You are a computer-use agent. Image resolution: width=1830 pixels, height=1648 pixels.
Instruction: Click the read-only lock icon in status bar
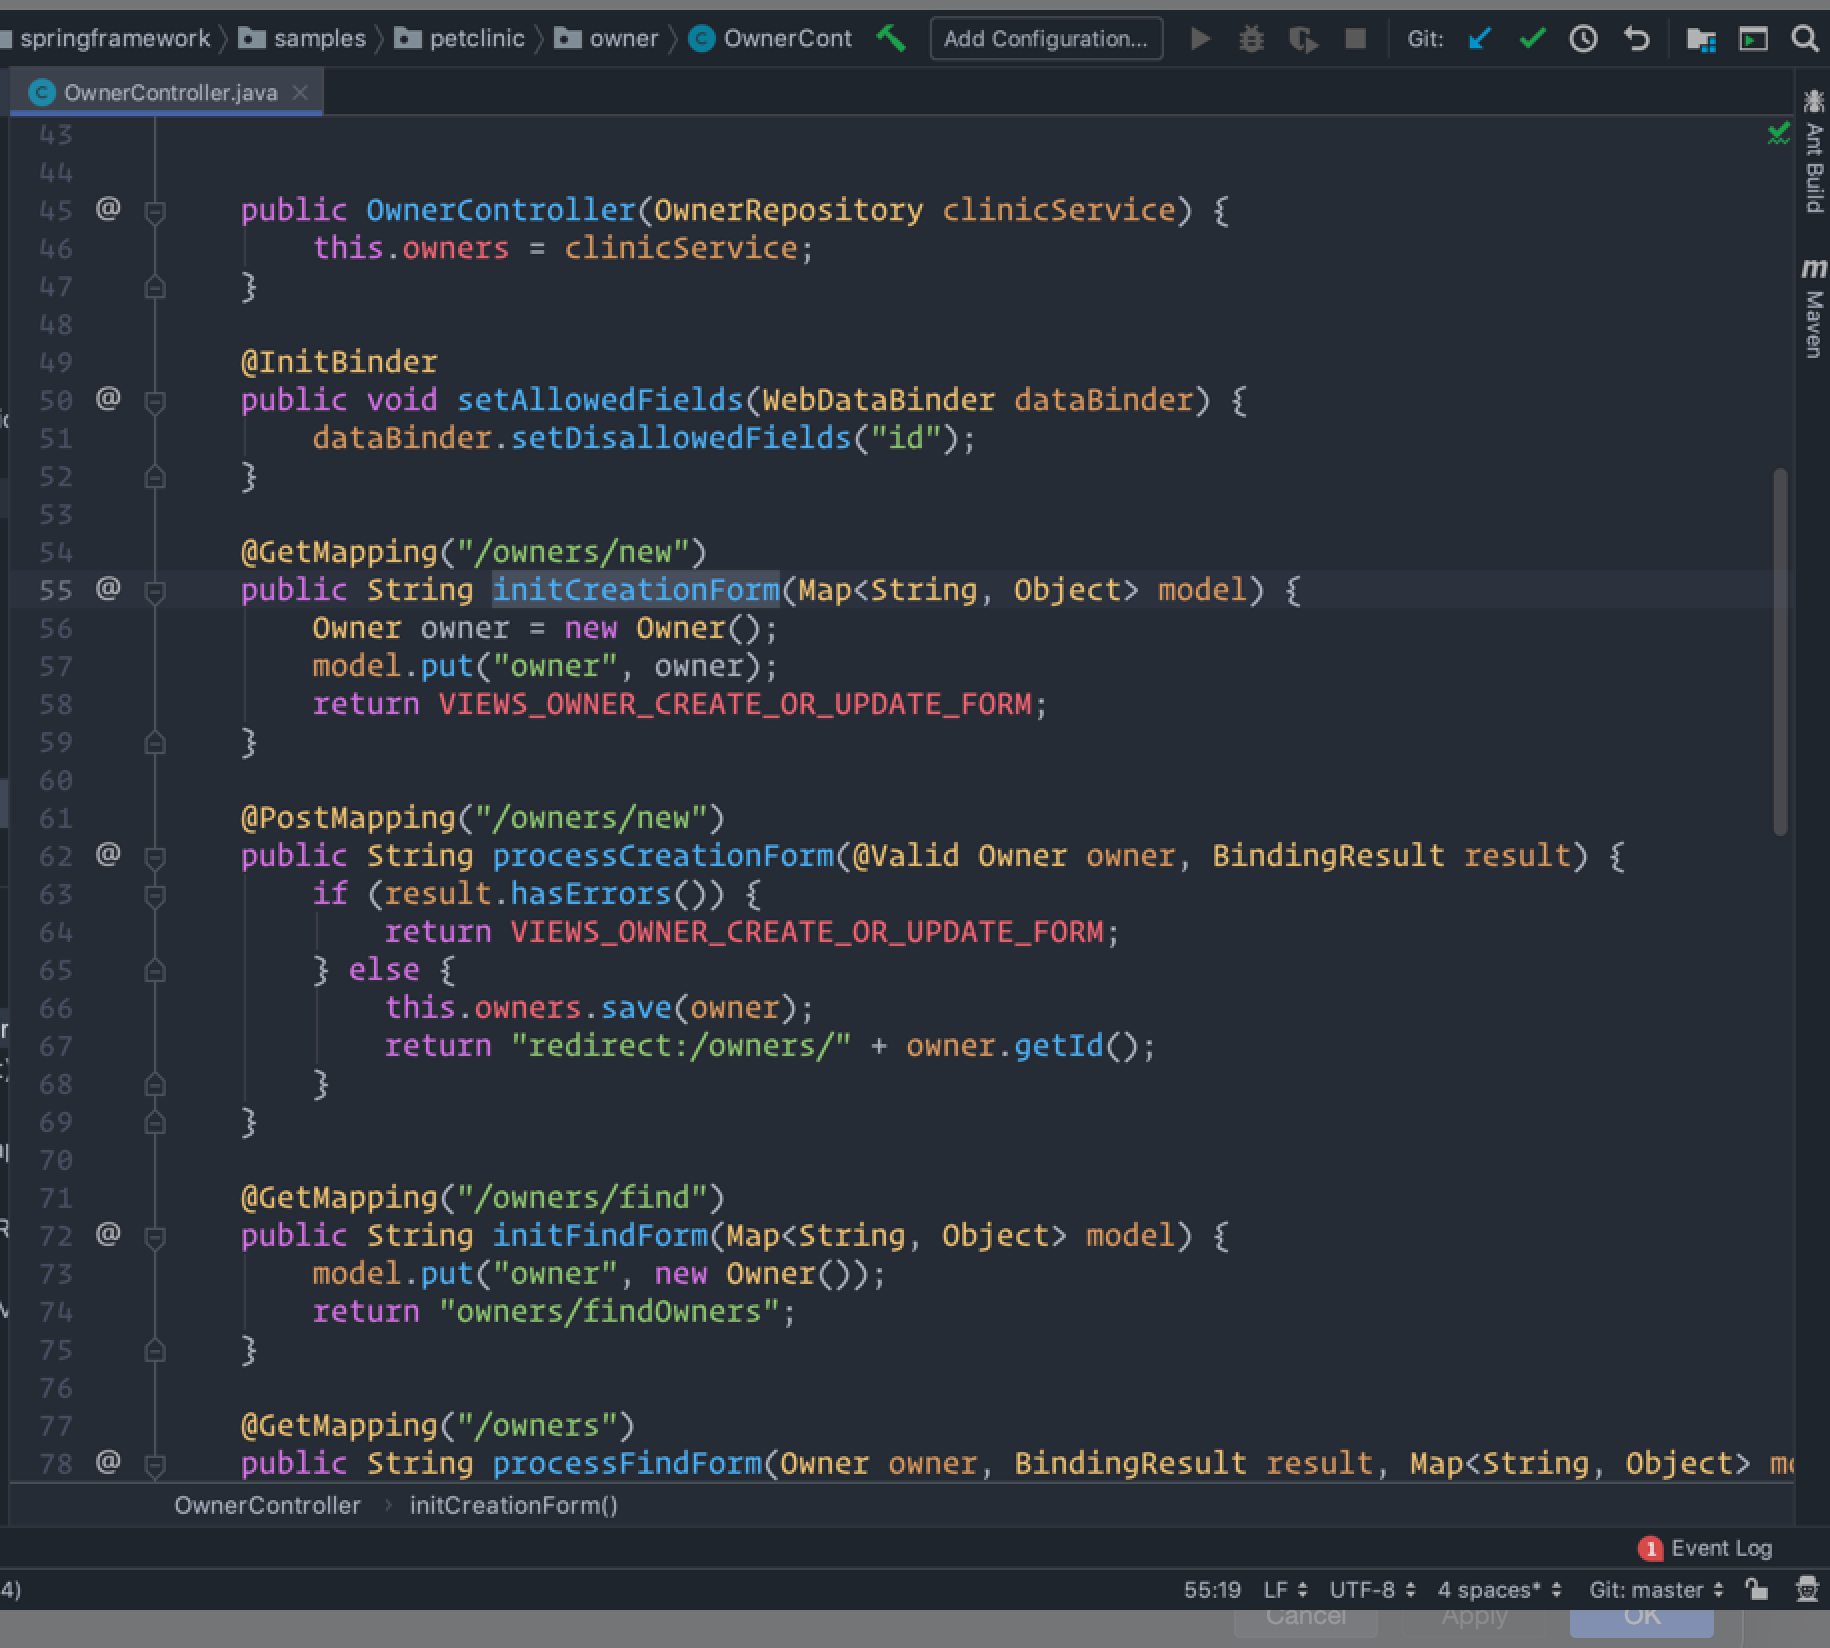pyautogui.click(x=1756, y=1589)
